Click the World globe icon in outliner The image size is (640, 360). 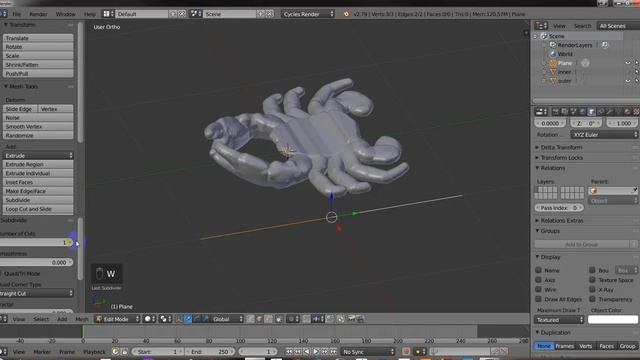click(553, 54)
